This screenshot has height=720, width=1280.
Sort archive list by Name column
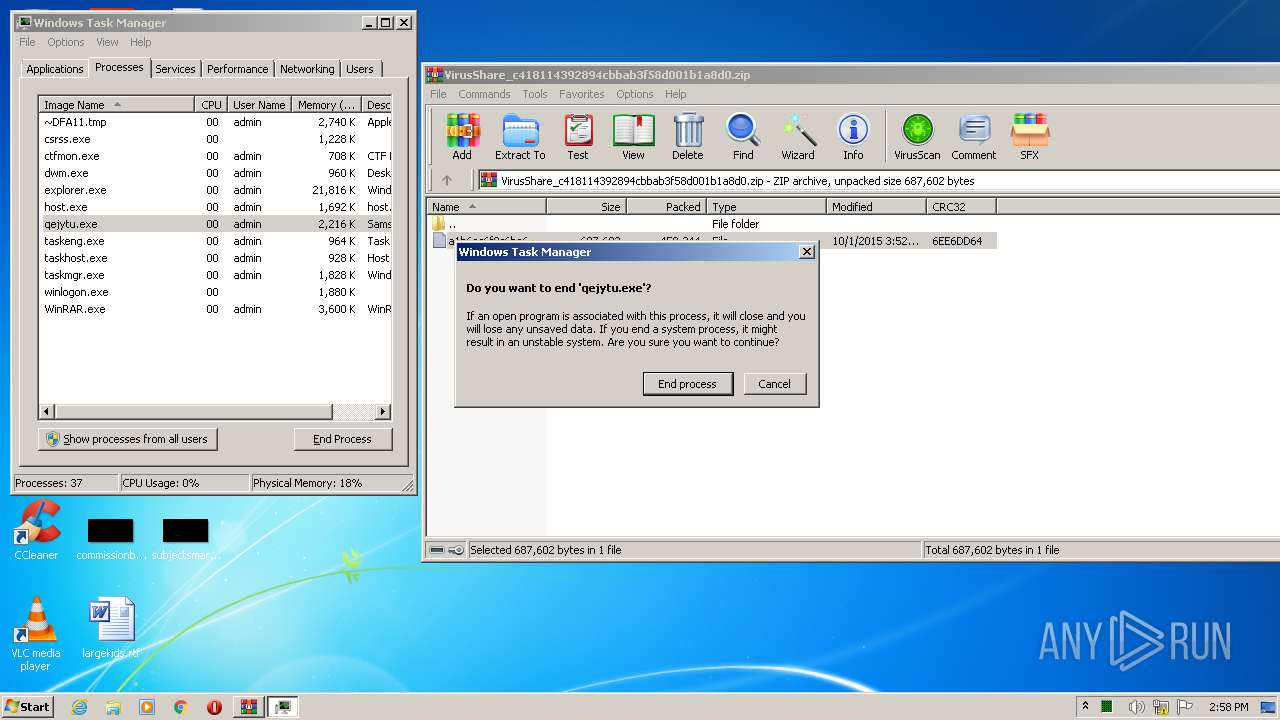[x=486, y=206]
